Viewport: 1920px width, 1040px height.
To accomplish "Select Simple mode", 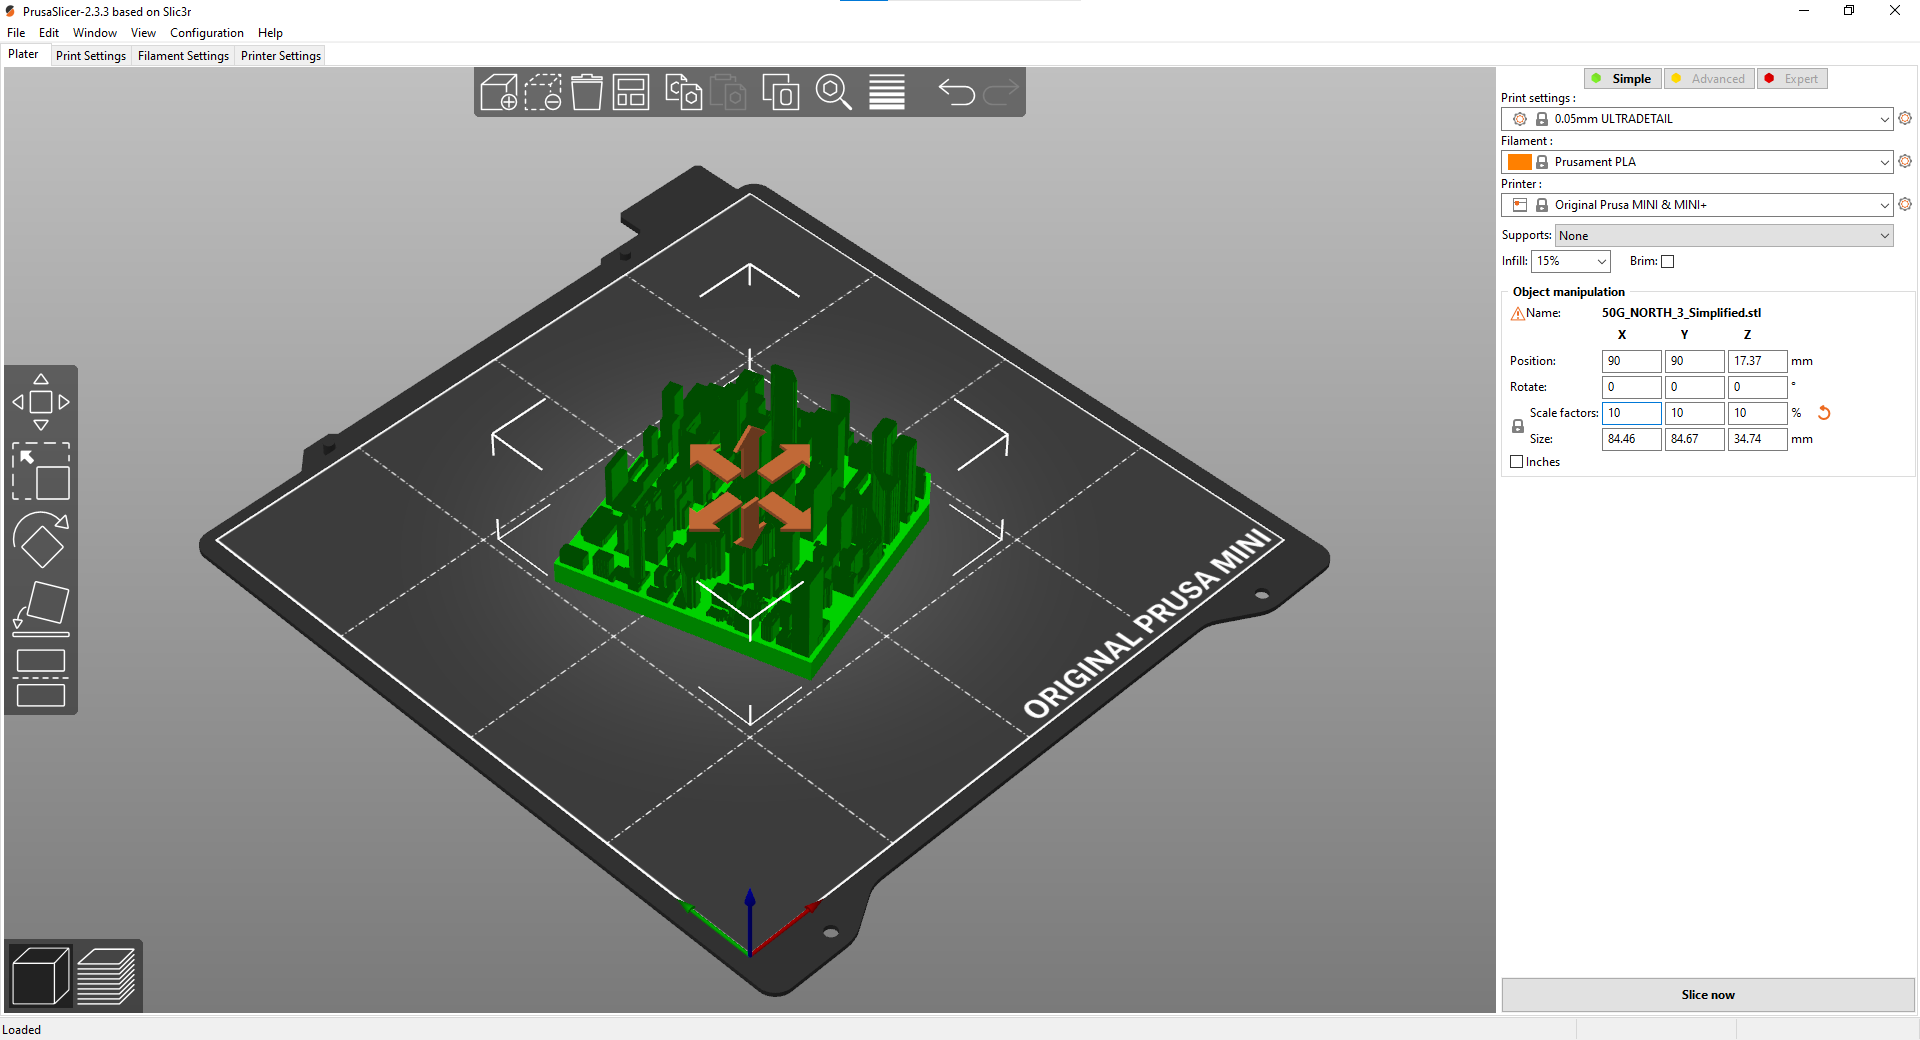I will point(1623,79).
